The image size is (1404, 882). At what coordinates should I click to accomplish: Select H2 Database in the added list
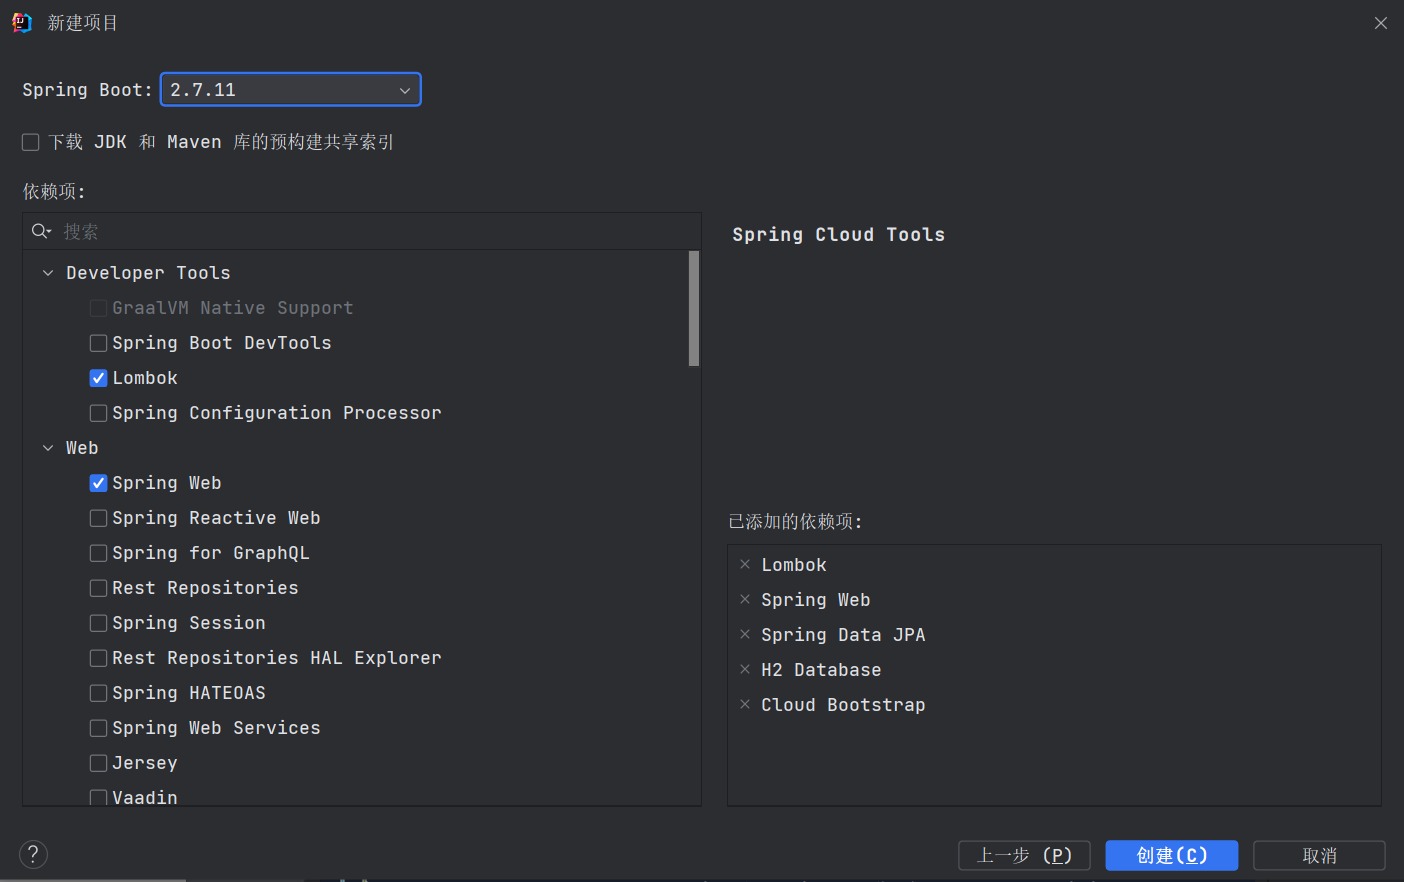[x=821, y=670]
